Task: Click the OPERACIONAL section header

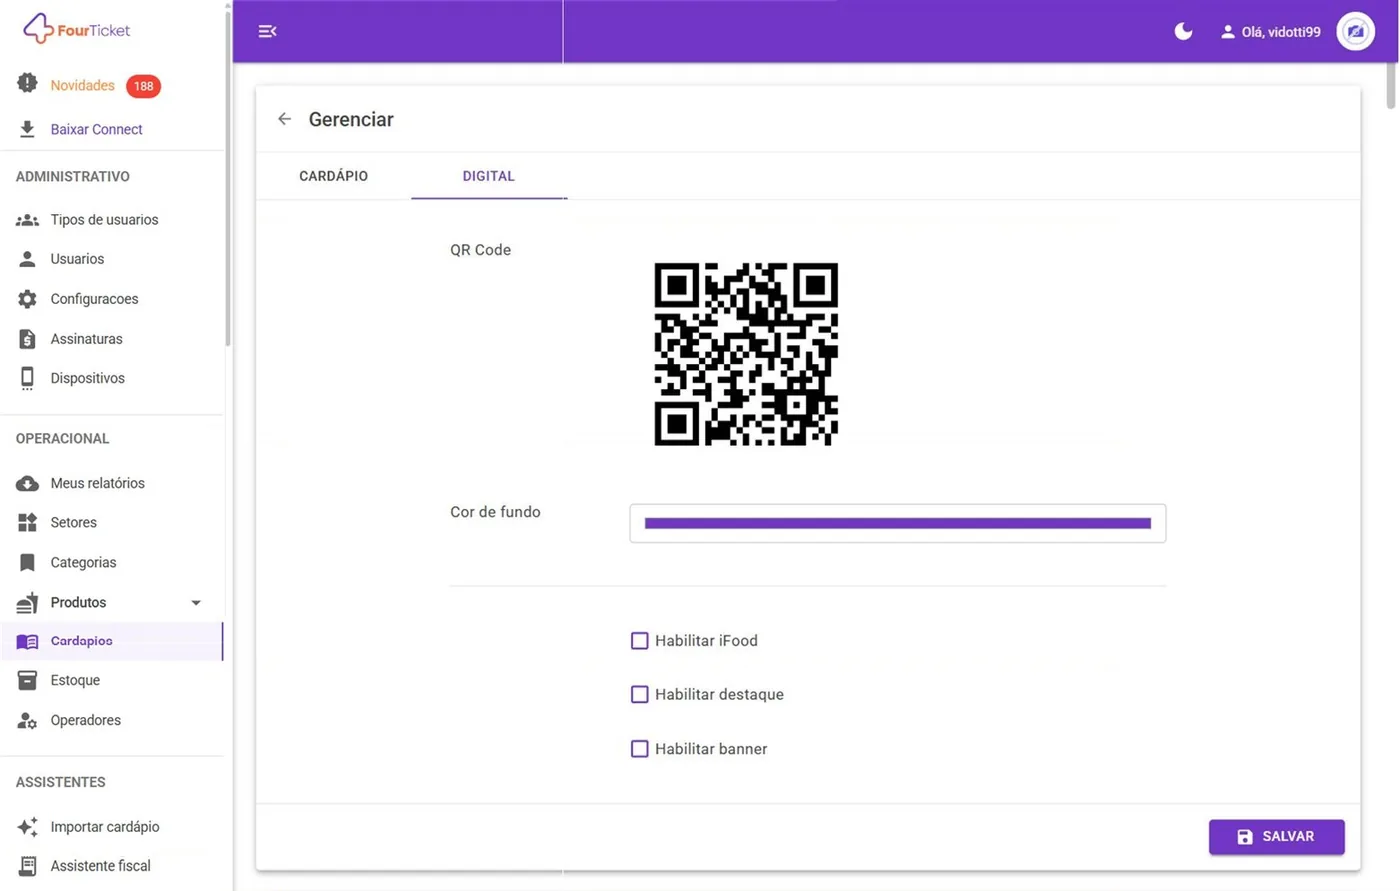Action: click(x=63, y=438)
